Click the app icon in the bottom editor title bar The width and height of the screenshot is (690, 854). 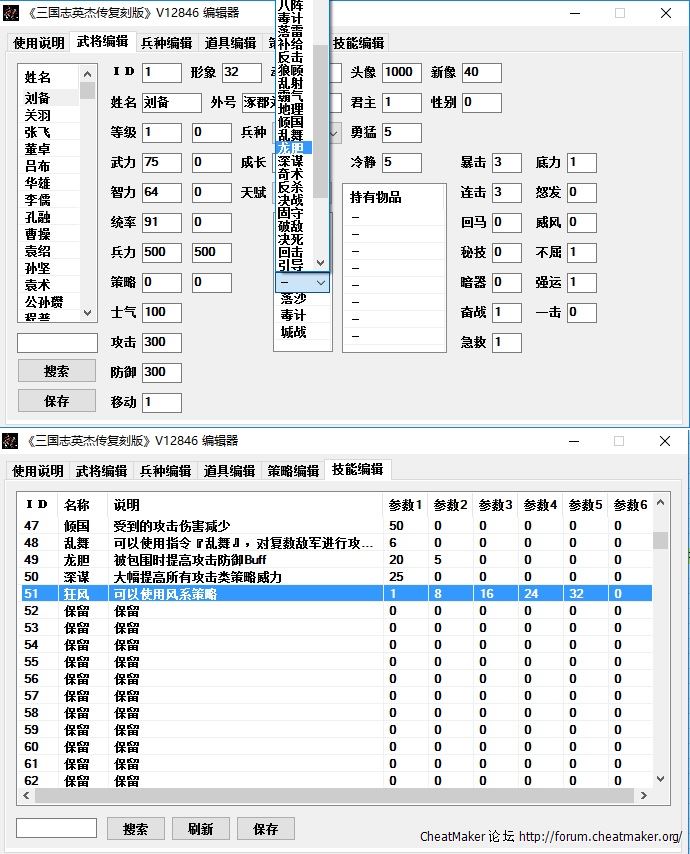(x=11, y=440)
